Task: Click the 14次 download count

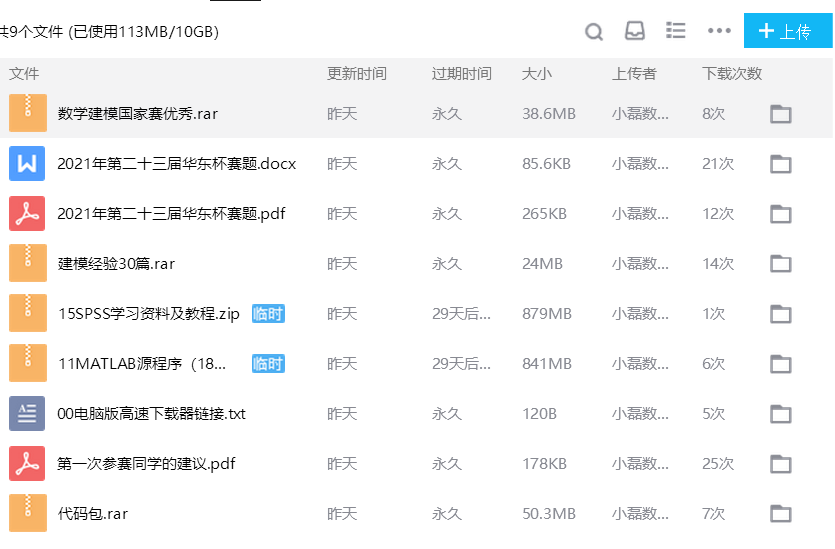Action: click(718, 264)
